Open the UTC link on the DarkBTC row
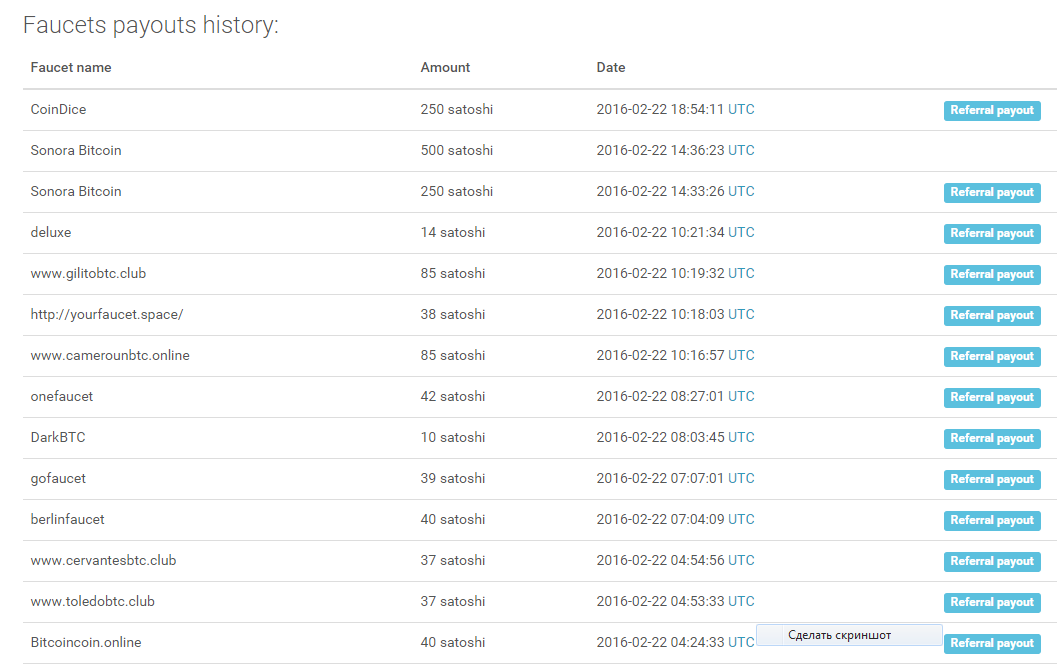Viewport: 1057px width, 664px height. click(x=741, y=437)
